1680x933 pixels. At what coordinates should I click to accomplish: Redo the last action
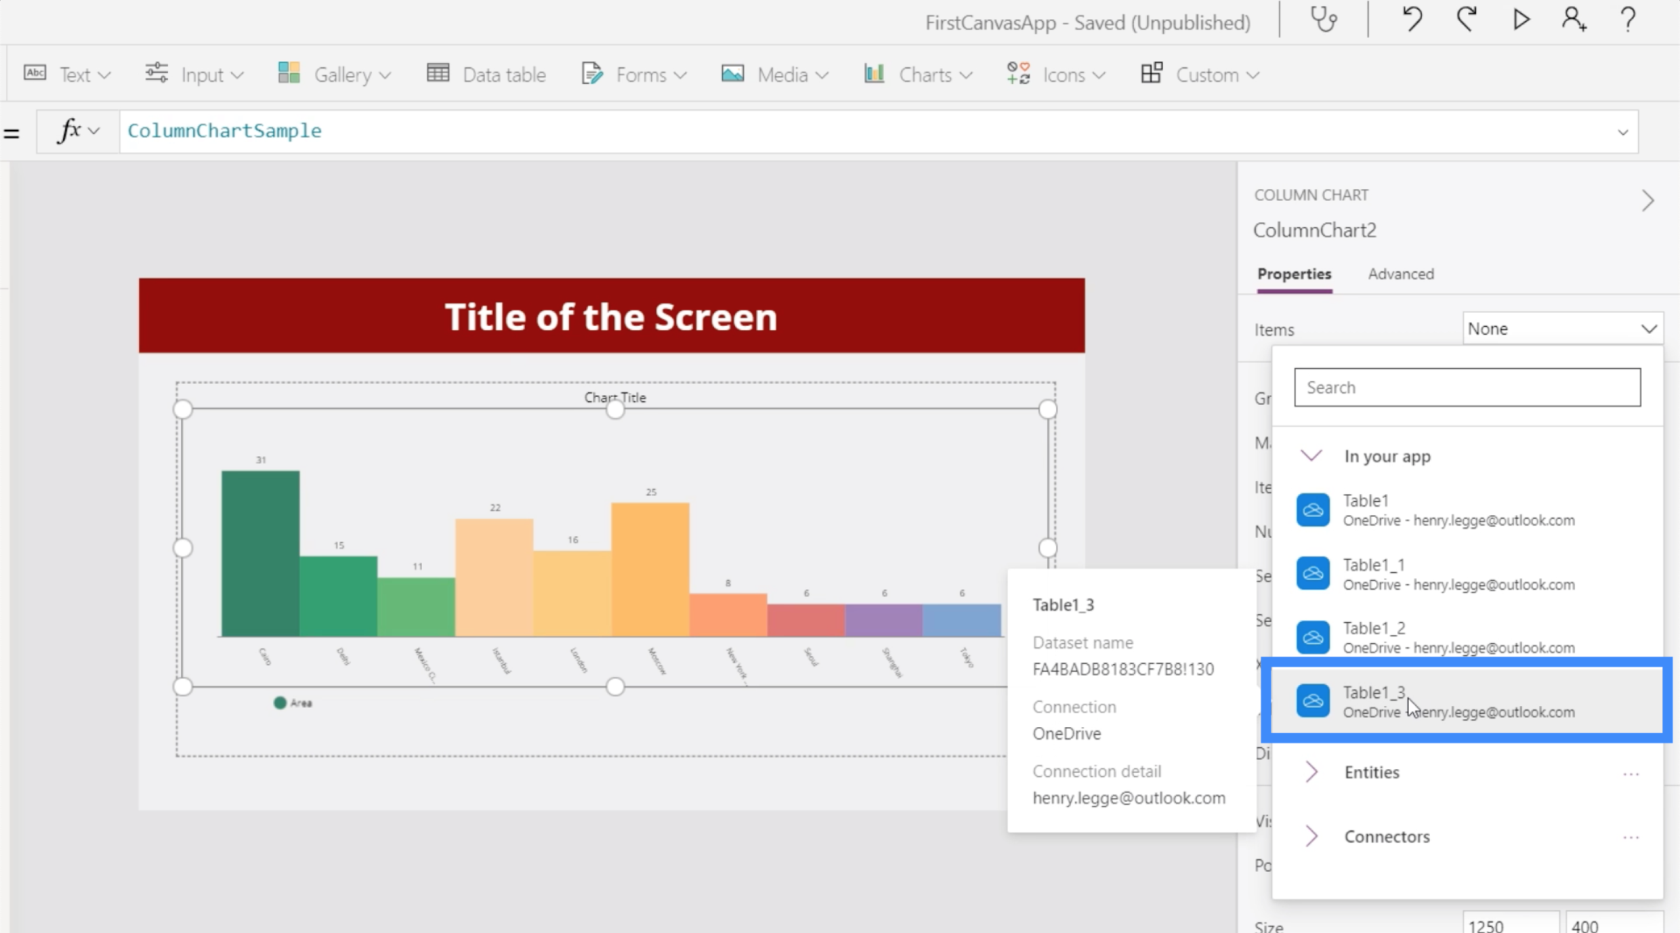[1466, 19]
